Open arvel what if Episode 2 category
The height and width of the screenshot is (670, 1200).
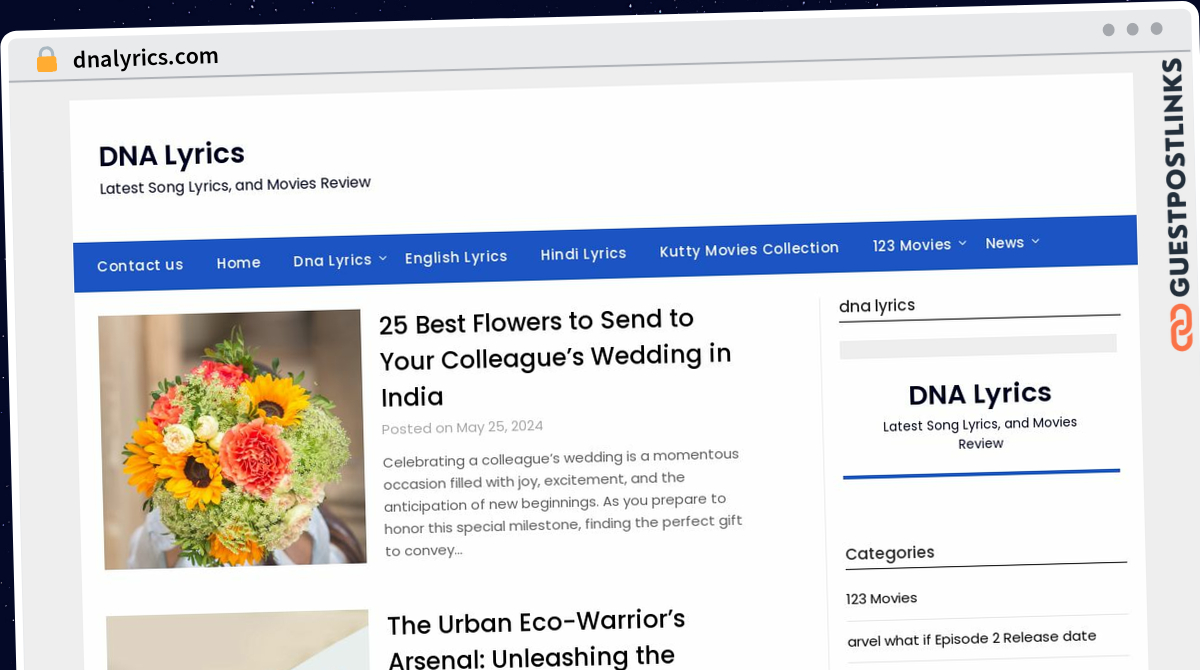[x=972, y=637]
